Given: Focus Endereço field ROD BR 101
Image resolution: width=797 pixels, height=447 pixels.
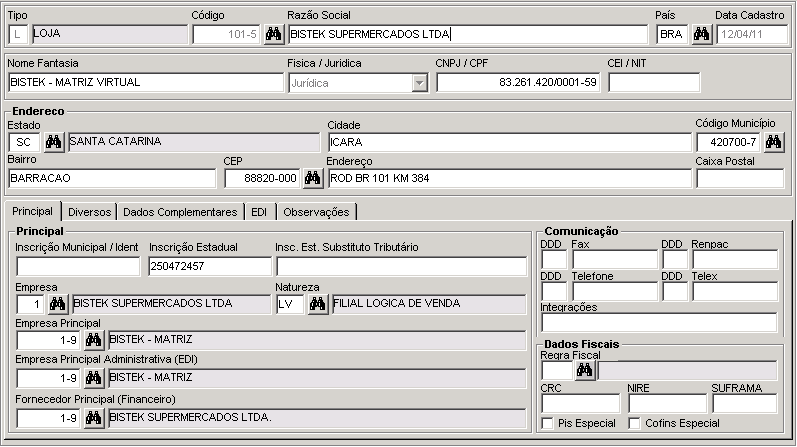Looking at the screenshot, I should tap(510, 178).
